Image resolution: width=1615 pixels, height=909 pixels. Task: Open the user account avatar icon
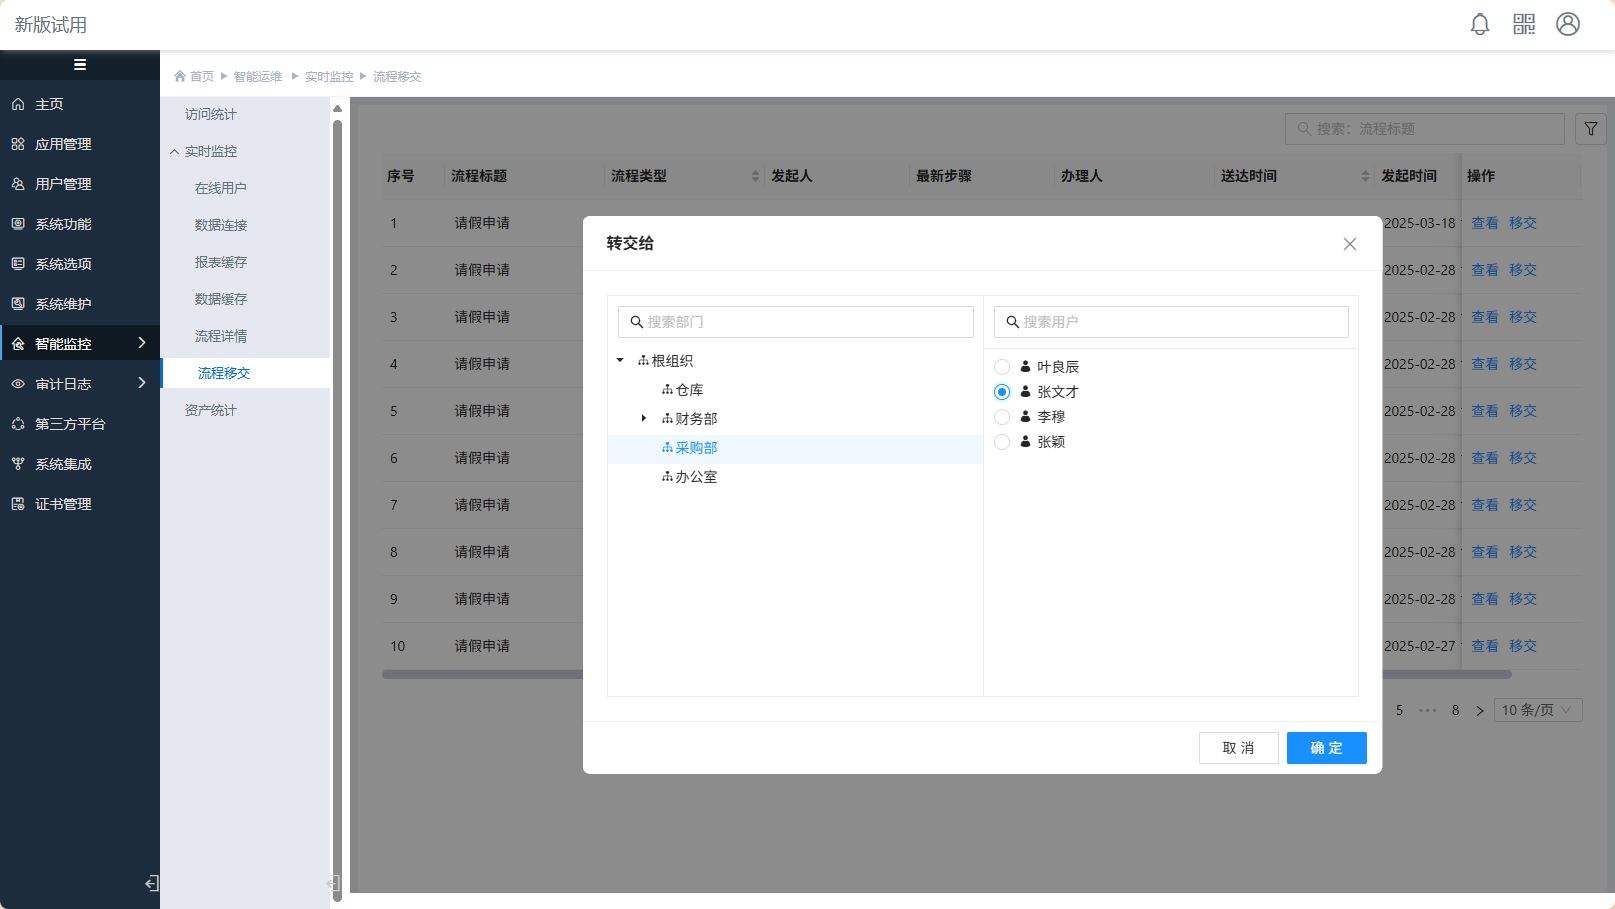pyautogui.click(x=1568, y=25)
